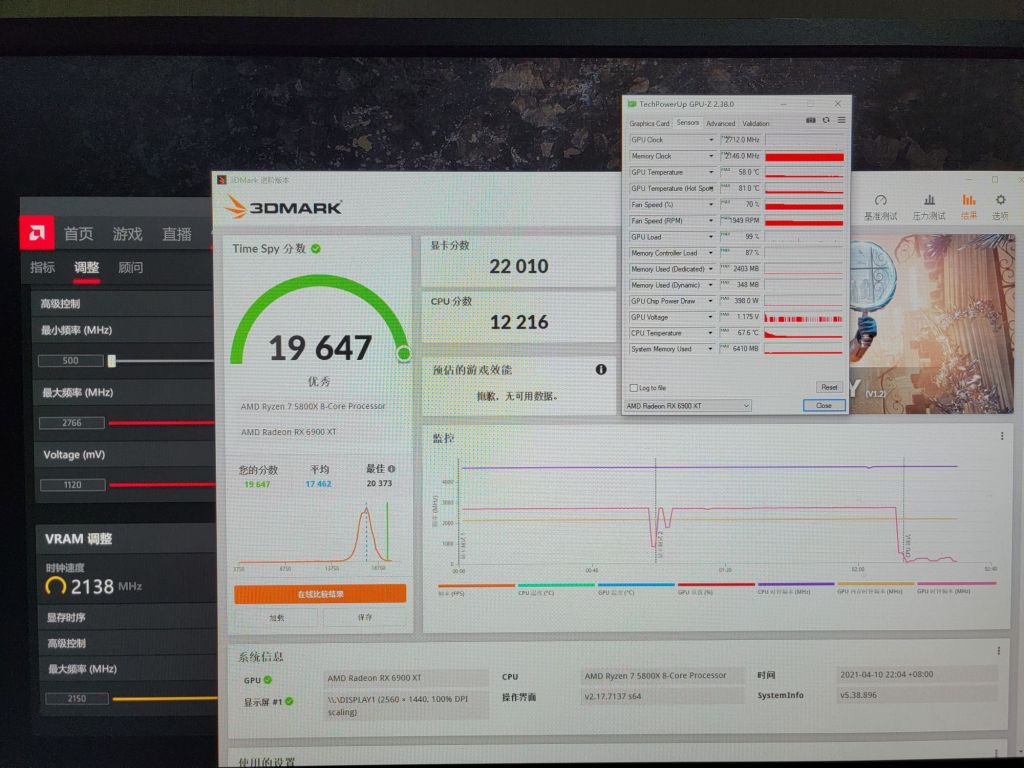The image size is (1024, 768).
Task: Click GPU-Z refresh icon
Action: point(826,120)
